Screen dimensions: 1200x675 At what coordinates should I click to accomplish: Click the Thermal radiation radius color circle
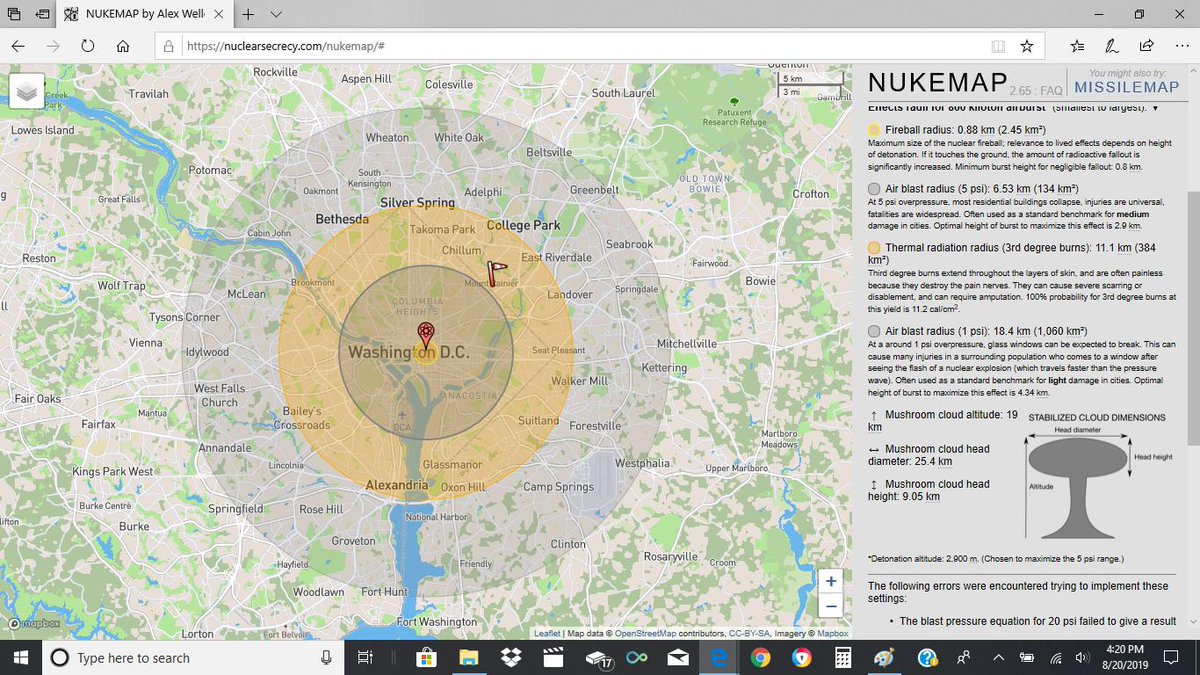point(874,247)
